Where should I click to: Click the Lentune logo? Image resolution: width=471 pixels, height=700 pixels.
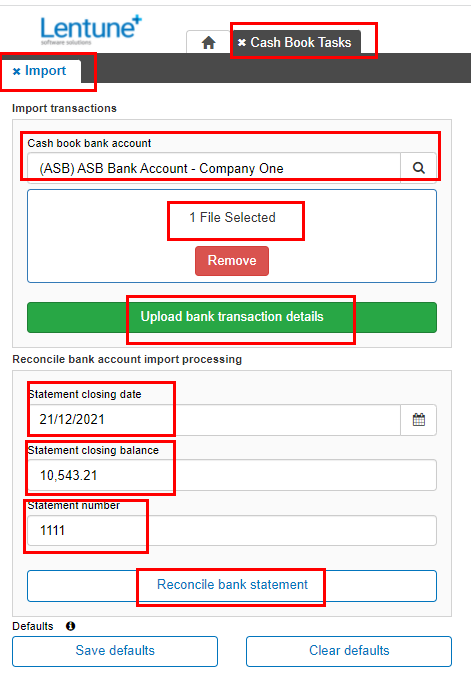(91, 29)
